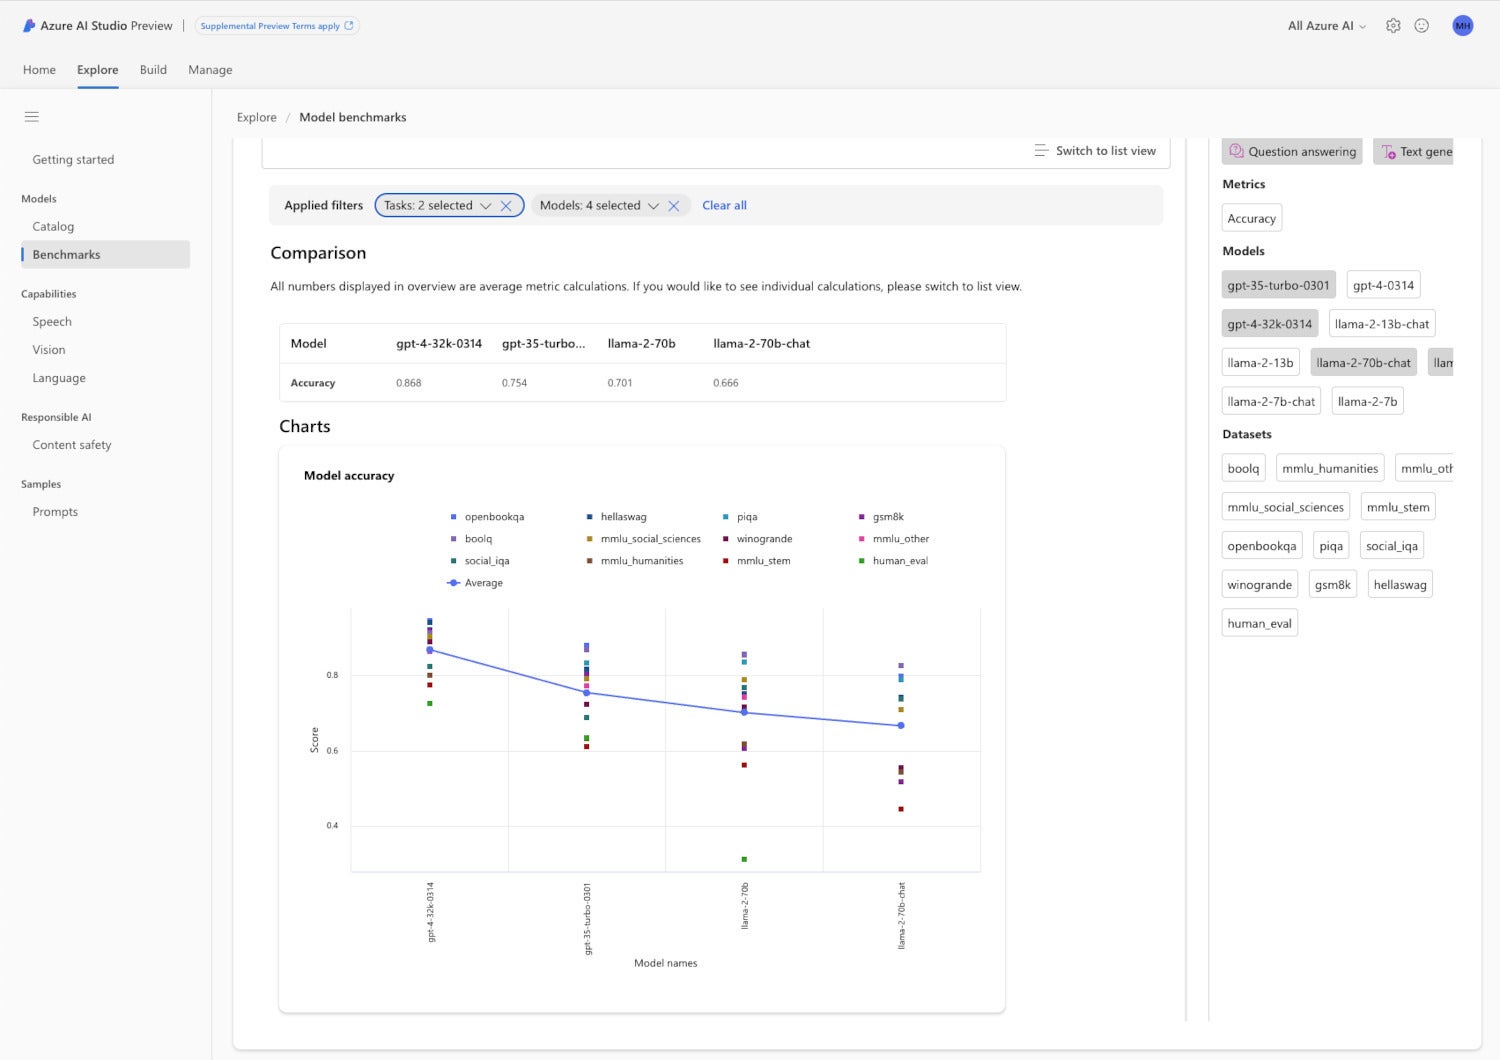Open the All Azure AI dropdown

point(1326,26)
